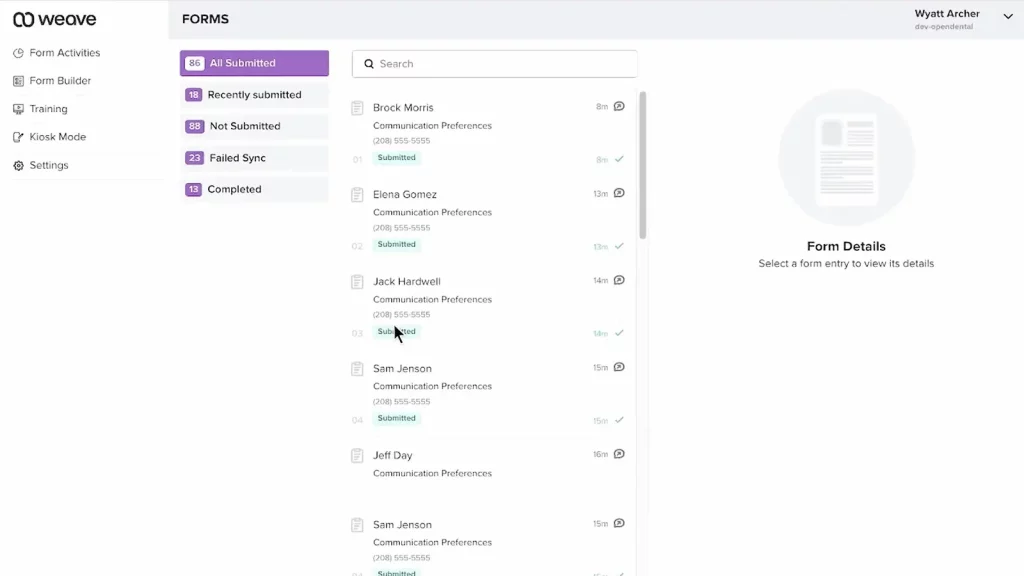Expand the Wyatt Archer account dropdown
The width and height of the screenshot is (1024, 576).
1007,16
